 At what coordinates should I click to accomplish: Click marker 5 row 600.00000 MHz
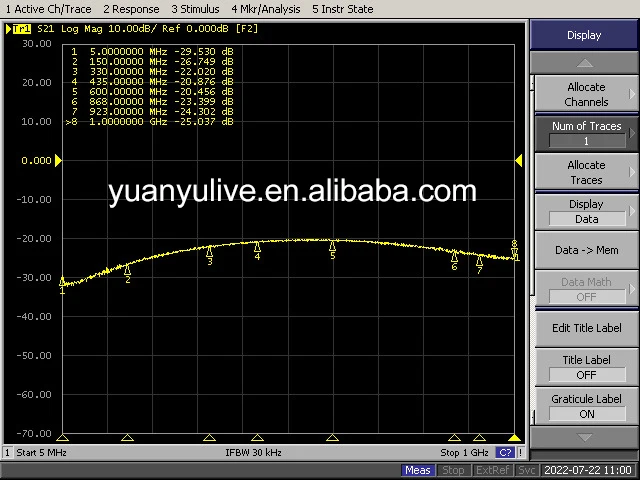click(152, 92)
